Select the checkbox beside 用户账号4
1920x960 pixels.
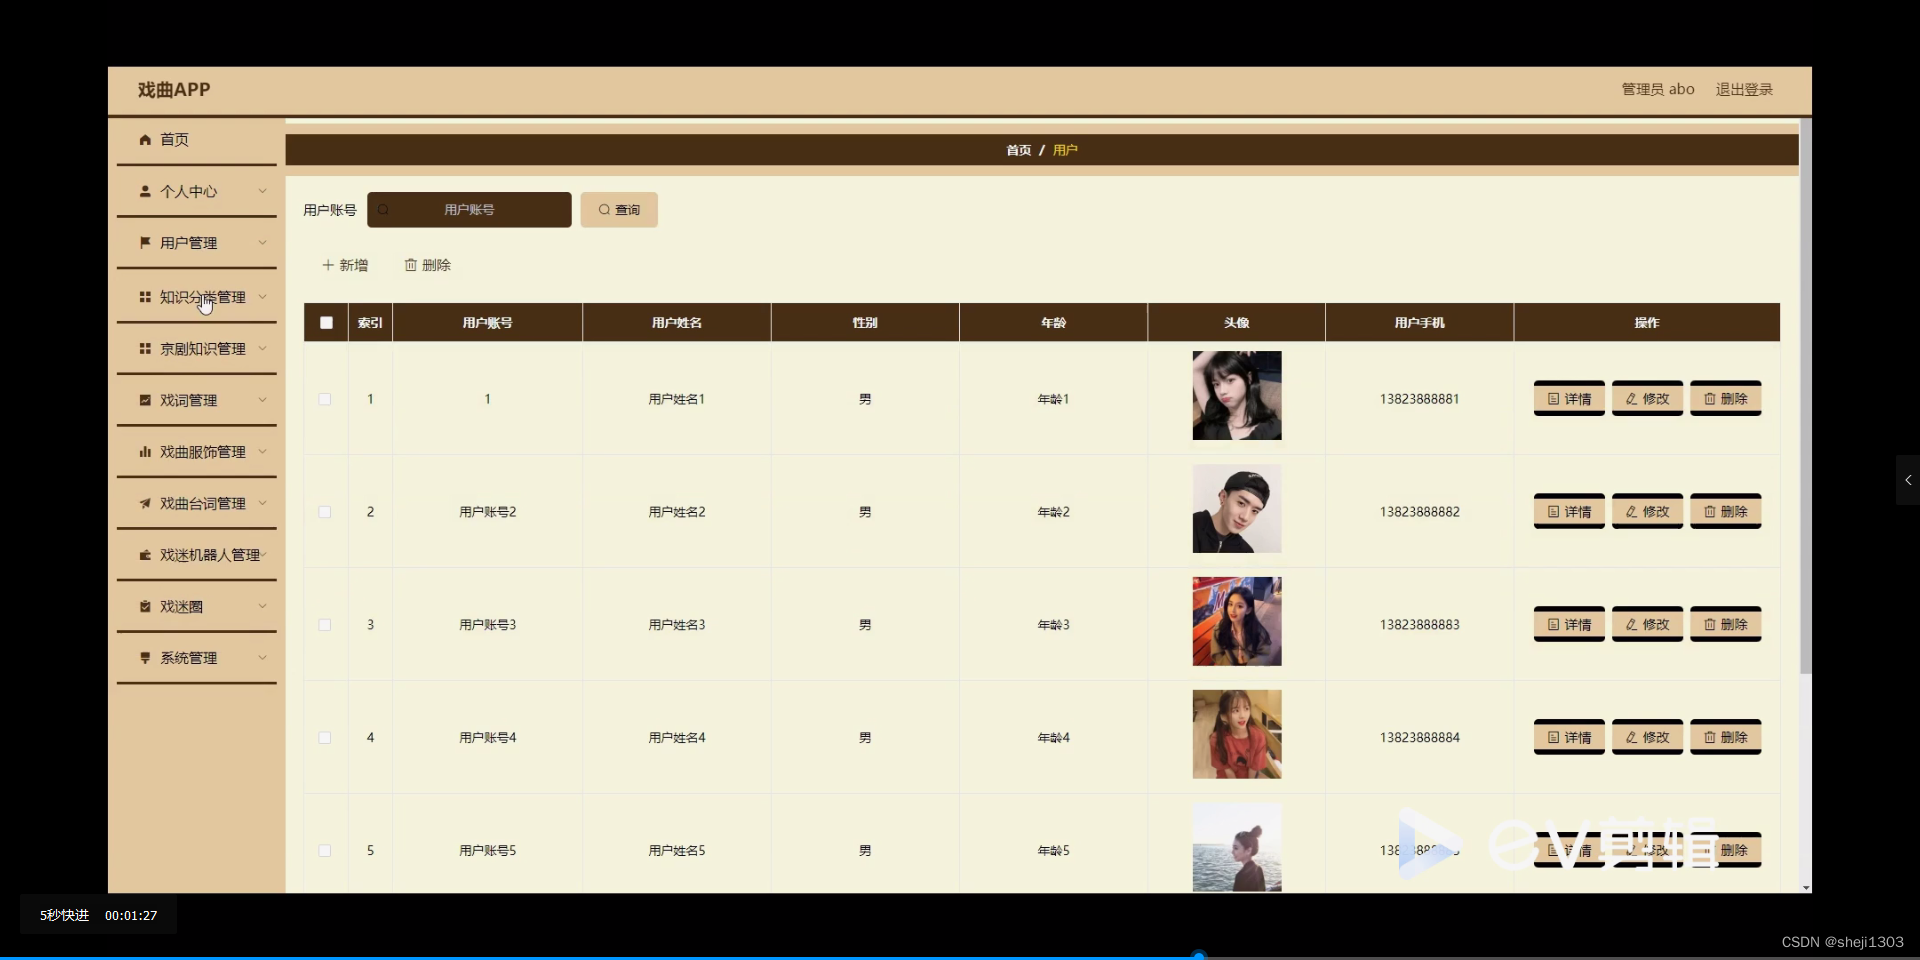click(325, 738)
